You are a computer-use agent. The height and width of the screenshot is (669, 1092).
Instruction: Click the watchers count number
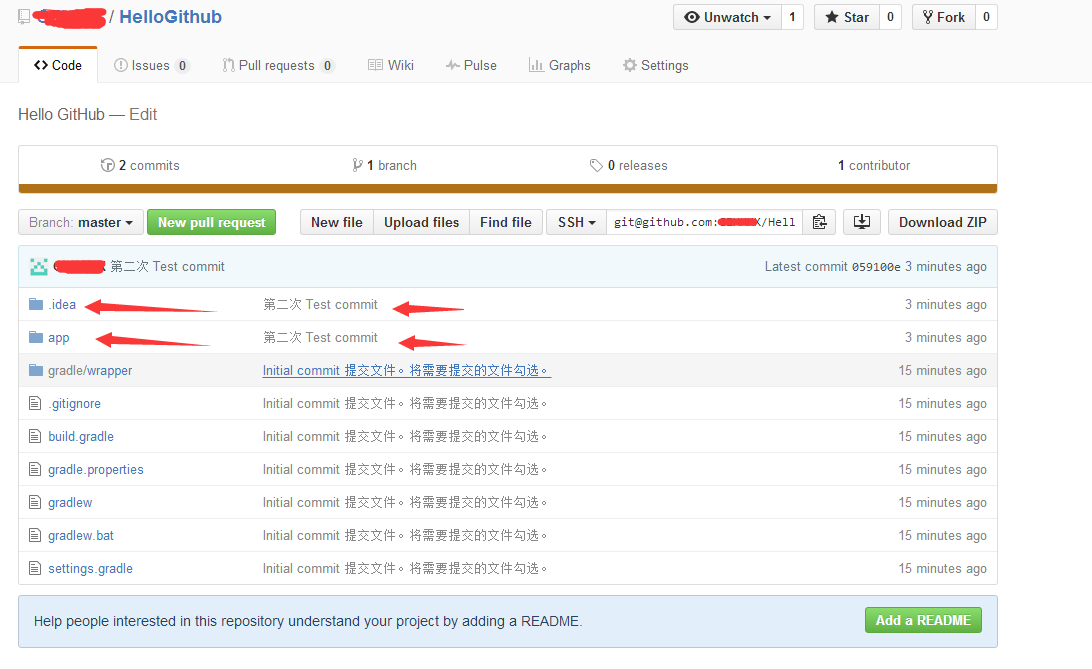[792, 17]
